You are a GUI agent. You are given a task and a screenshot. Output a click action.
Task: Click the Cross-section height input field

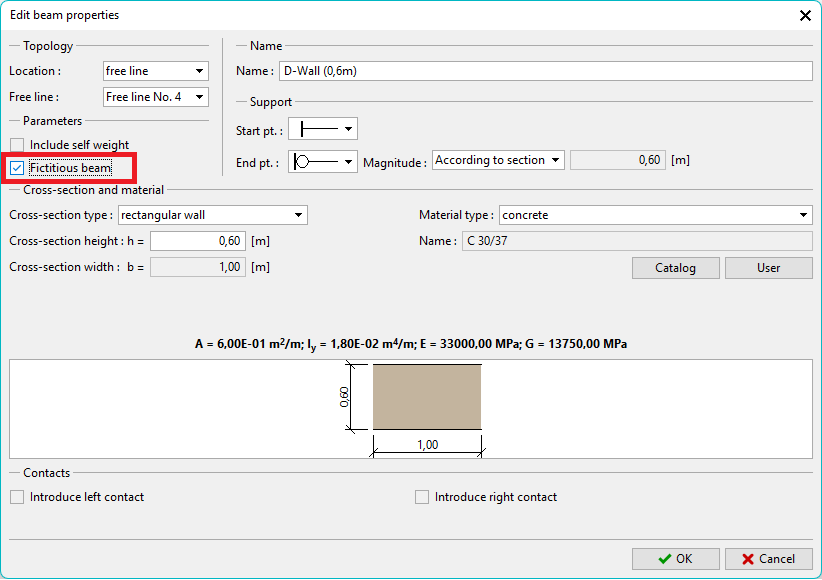click(x=197, y=241)
